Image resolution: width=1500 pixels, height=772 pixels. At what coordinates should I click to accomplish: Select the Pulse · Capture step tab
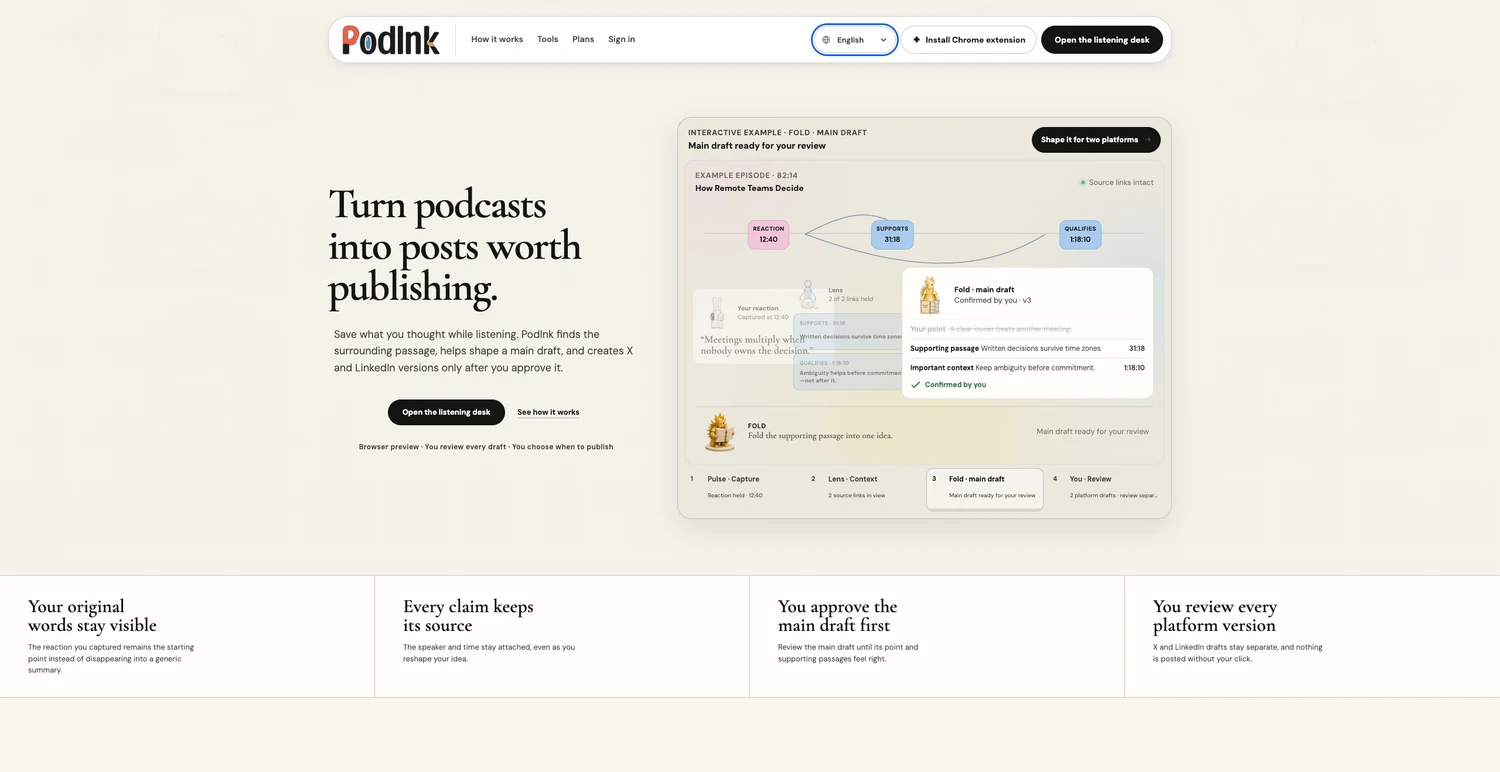pyautogui.click(x=744, y=487)
